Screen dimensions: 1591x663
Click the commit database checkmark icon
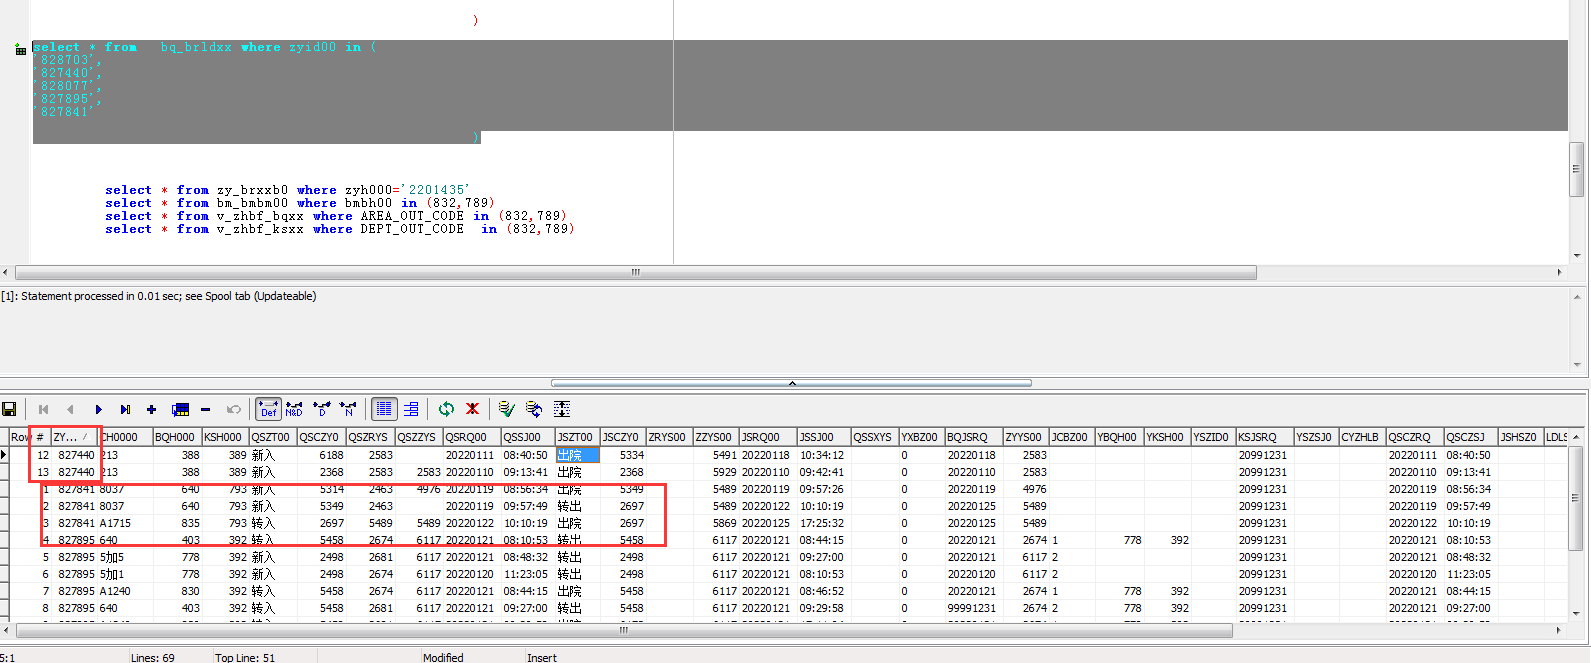click(x=506, y=409)
